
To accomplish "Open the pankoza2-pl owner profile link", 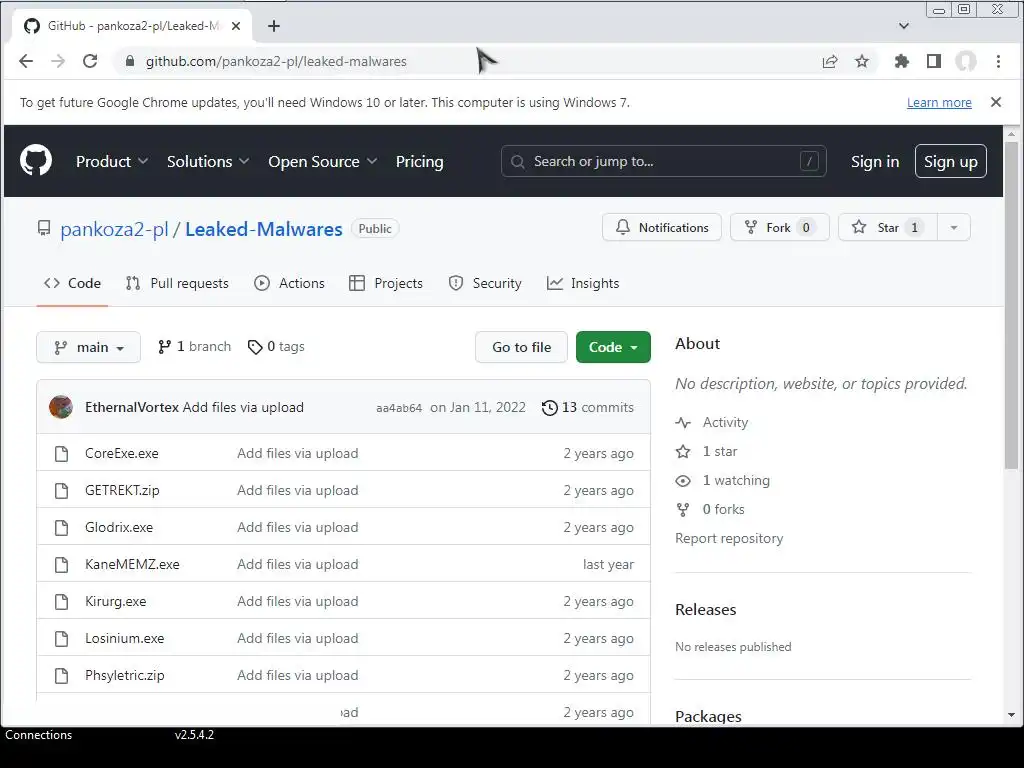I will [x=114, y=229].
